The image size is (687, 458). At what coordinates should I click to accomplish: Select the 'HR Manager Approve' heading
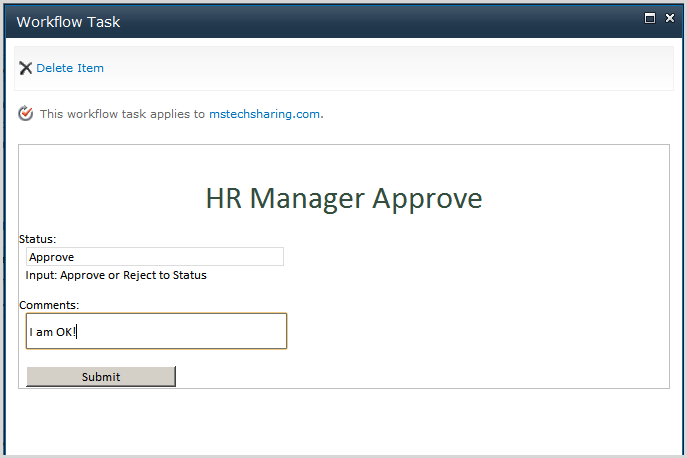click(344, 199)
